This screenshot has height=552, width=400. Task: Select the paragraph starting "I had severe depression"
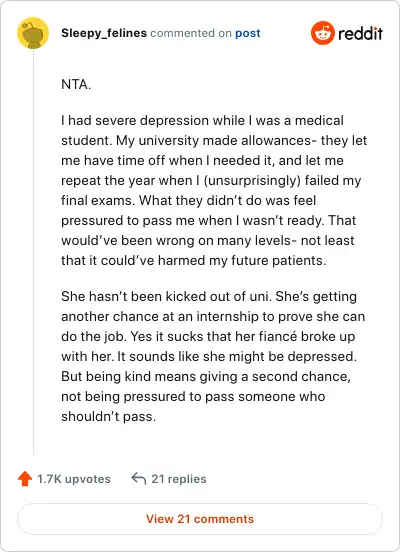click(214, 190)
